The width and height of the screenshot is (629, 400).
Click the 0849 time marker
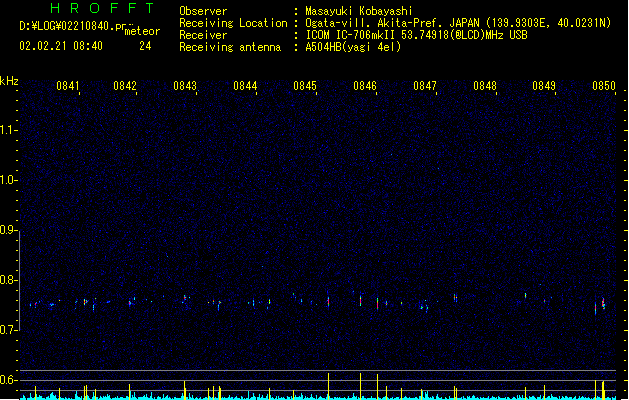click(x=544, y=86)
